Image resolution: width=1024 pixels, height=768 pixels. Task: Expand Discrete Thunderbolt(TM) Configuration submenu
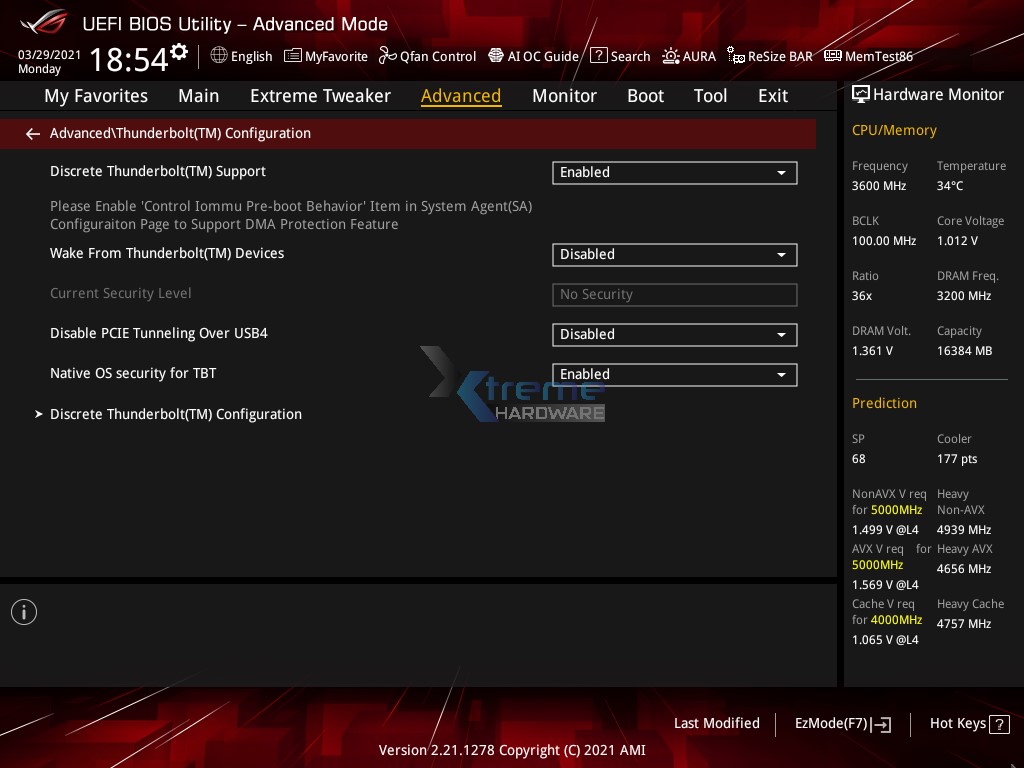coord(176,414)
